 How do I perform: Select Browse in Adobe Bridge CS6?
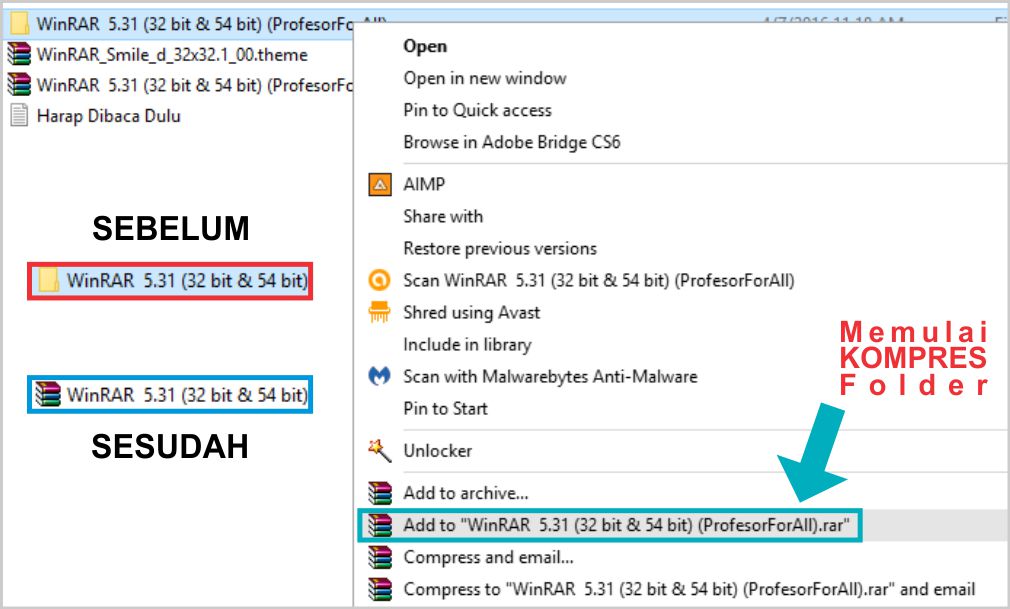click(x=512, y=142)
